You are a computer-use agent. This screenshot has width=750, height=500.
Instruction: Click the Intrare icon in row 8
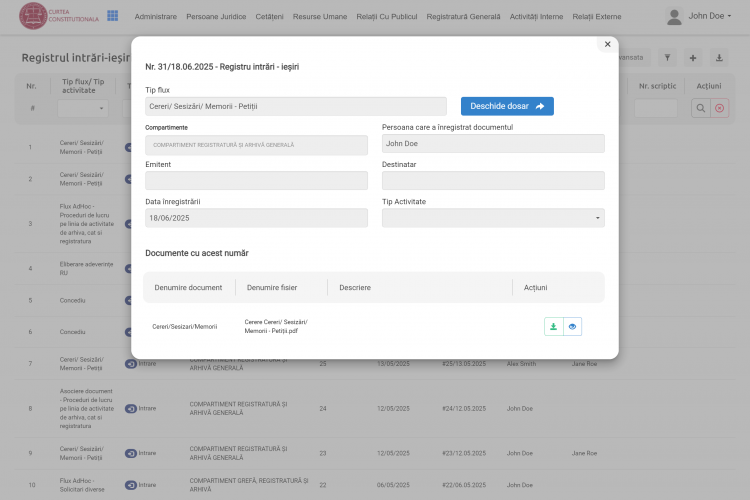[131, 409]
